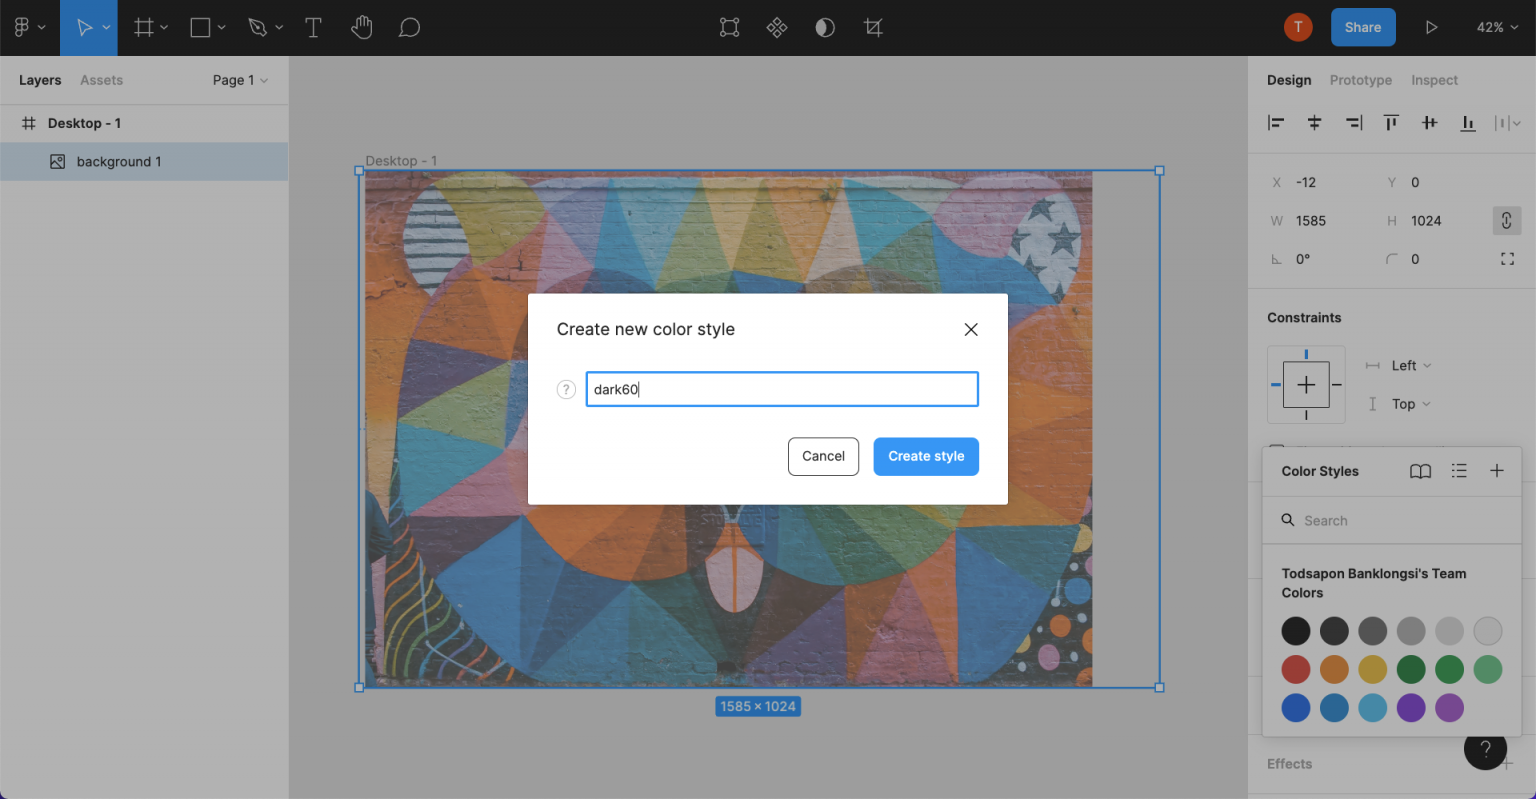Toggle list view in Color Styles
The width and height of the screenshot is (1536, 799).
(x=1459, y=471)
